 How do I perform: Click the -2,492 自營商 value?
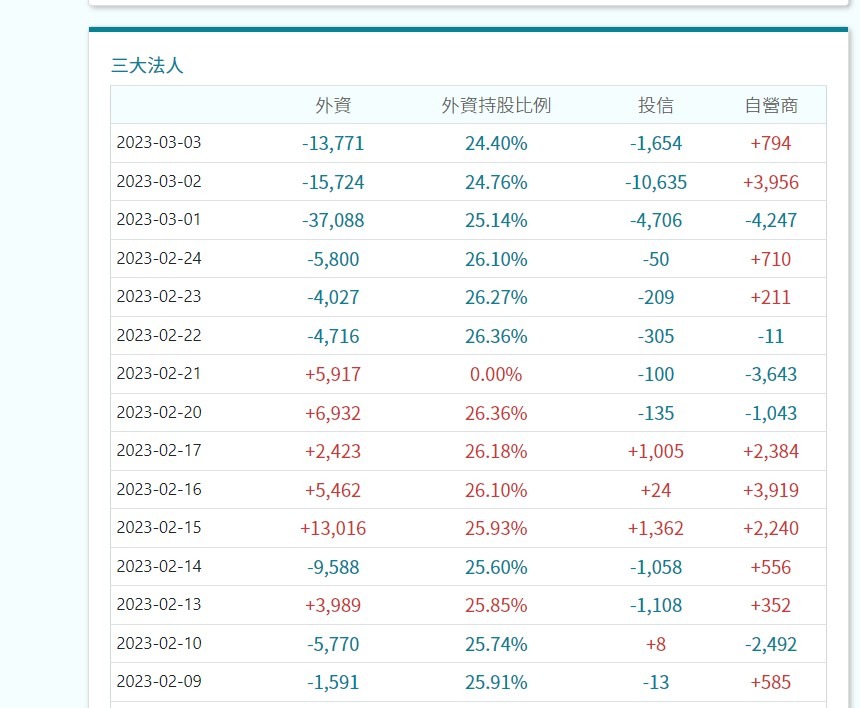pyautogui.click(x=771, y=644)
